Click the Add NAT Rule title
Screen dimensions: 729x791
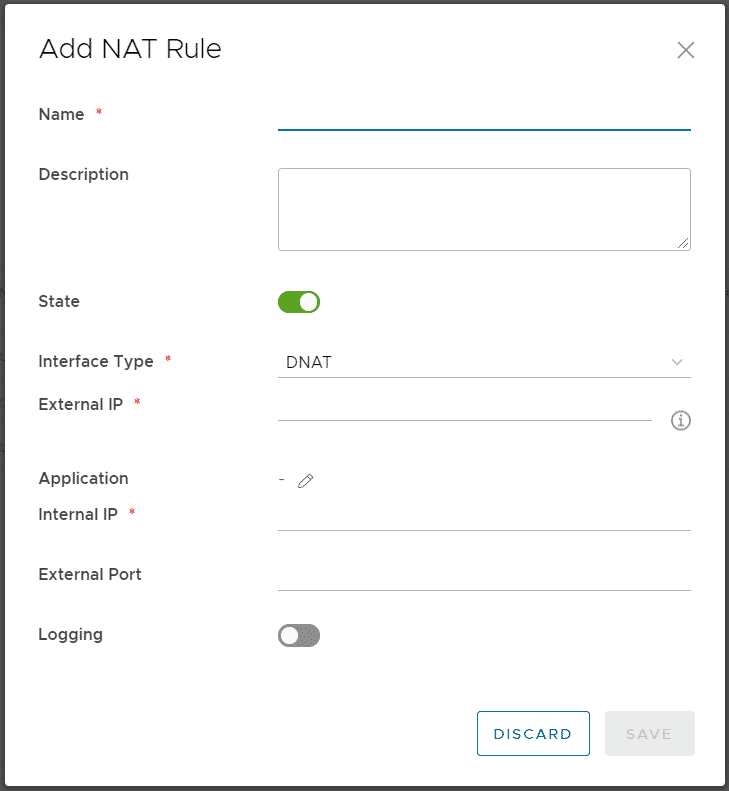click(x=130, y=49)
